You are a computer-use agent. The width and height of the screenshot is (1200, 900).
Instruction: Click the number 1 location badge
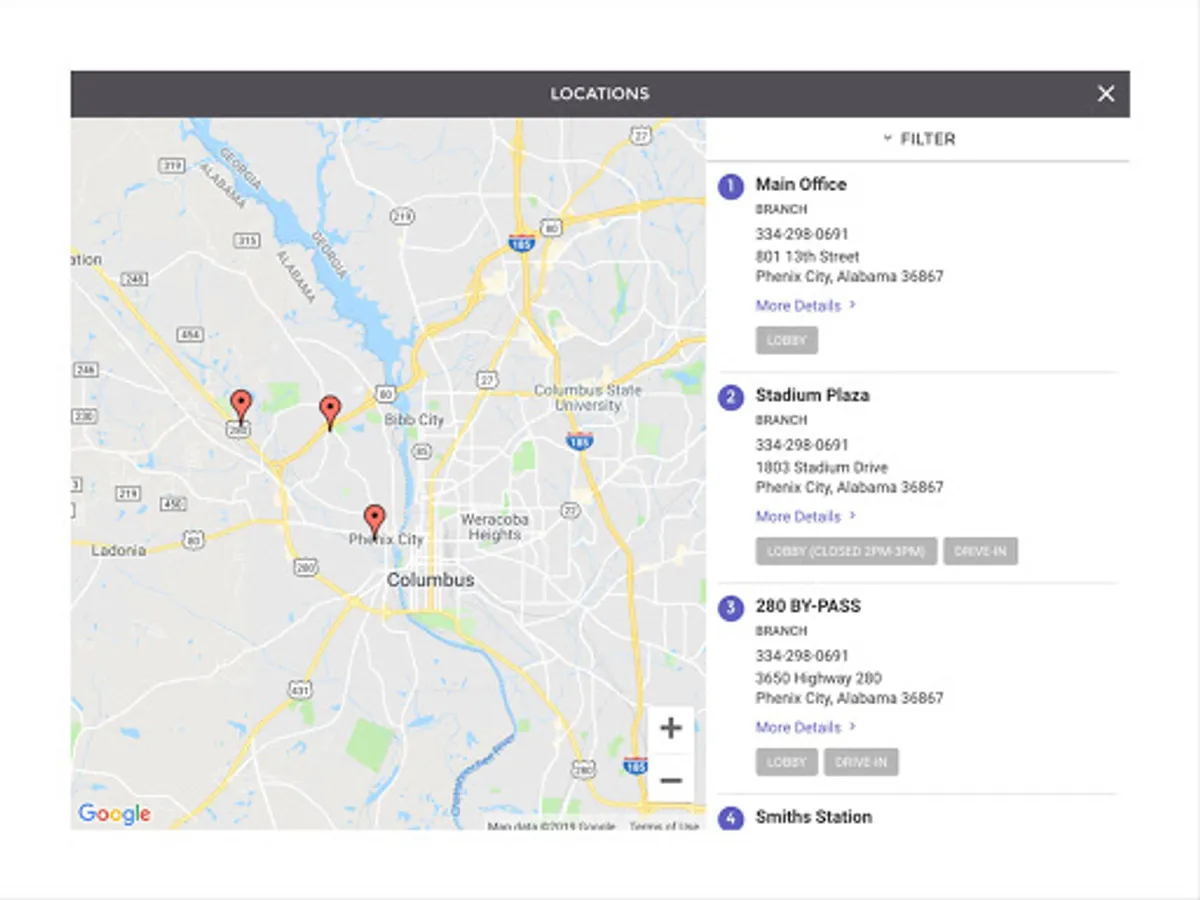tap(731, 186)
